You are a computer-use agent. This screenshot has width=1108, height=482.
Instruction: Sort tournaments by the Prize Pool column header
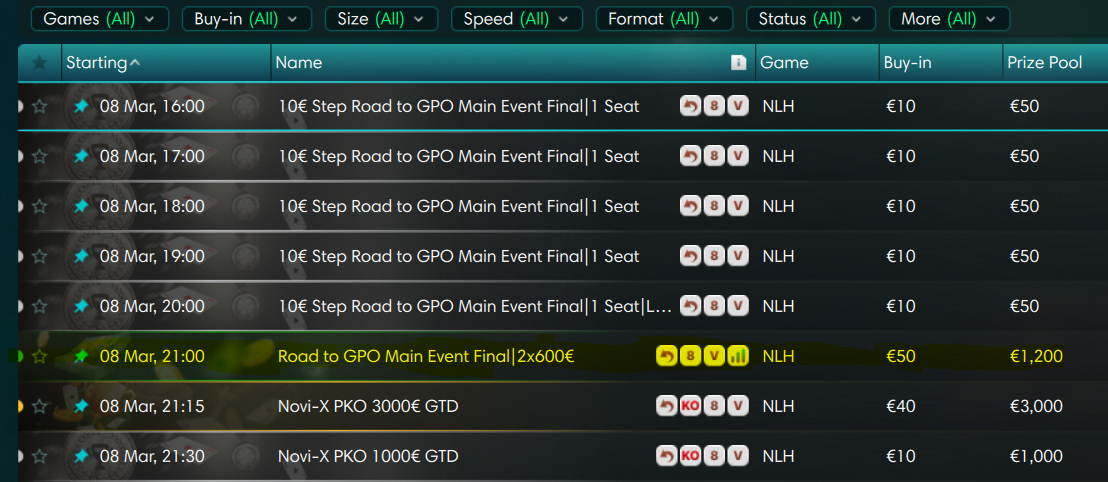(x=1044, y=63)
